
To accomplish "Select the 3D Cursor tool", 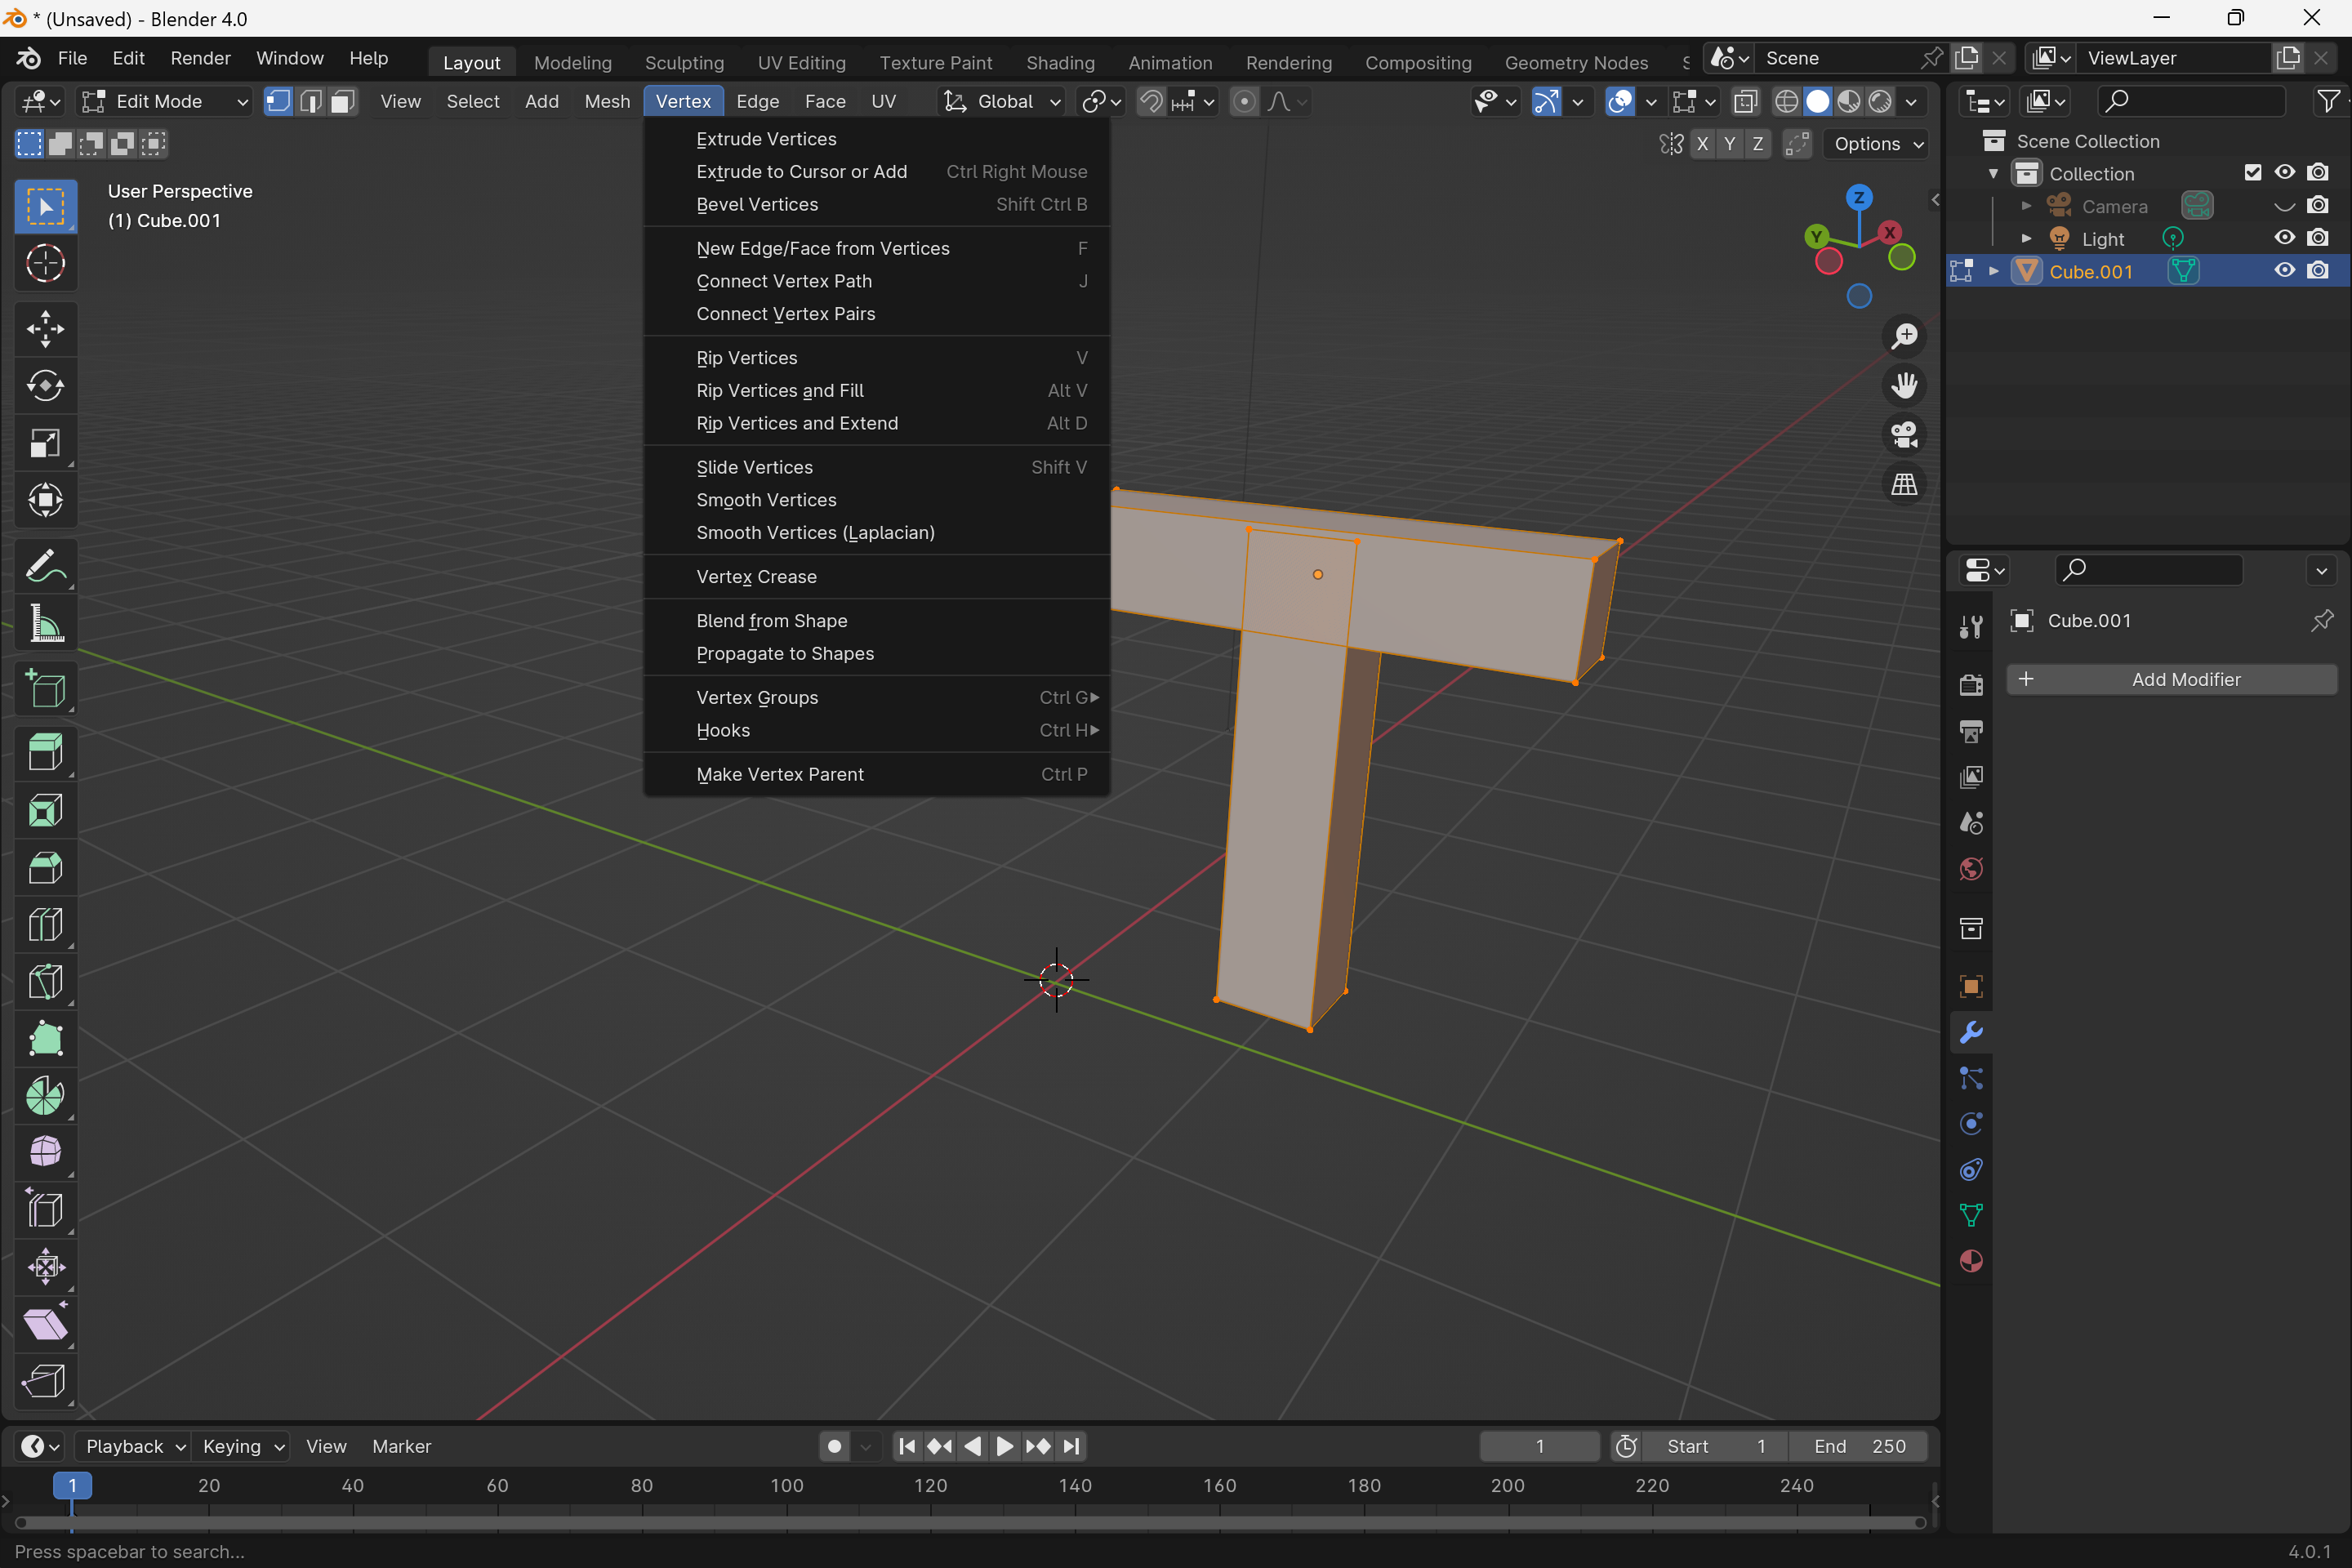I will 45,264.
